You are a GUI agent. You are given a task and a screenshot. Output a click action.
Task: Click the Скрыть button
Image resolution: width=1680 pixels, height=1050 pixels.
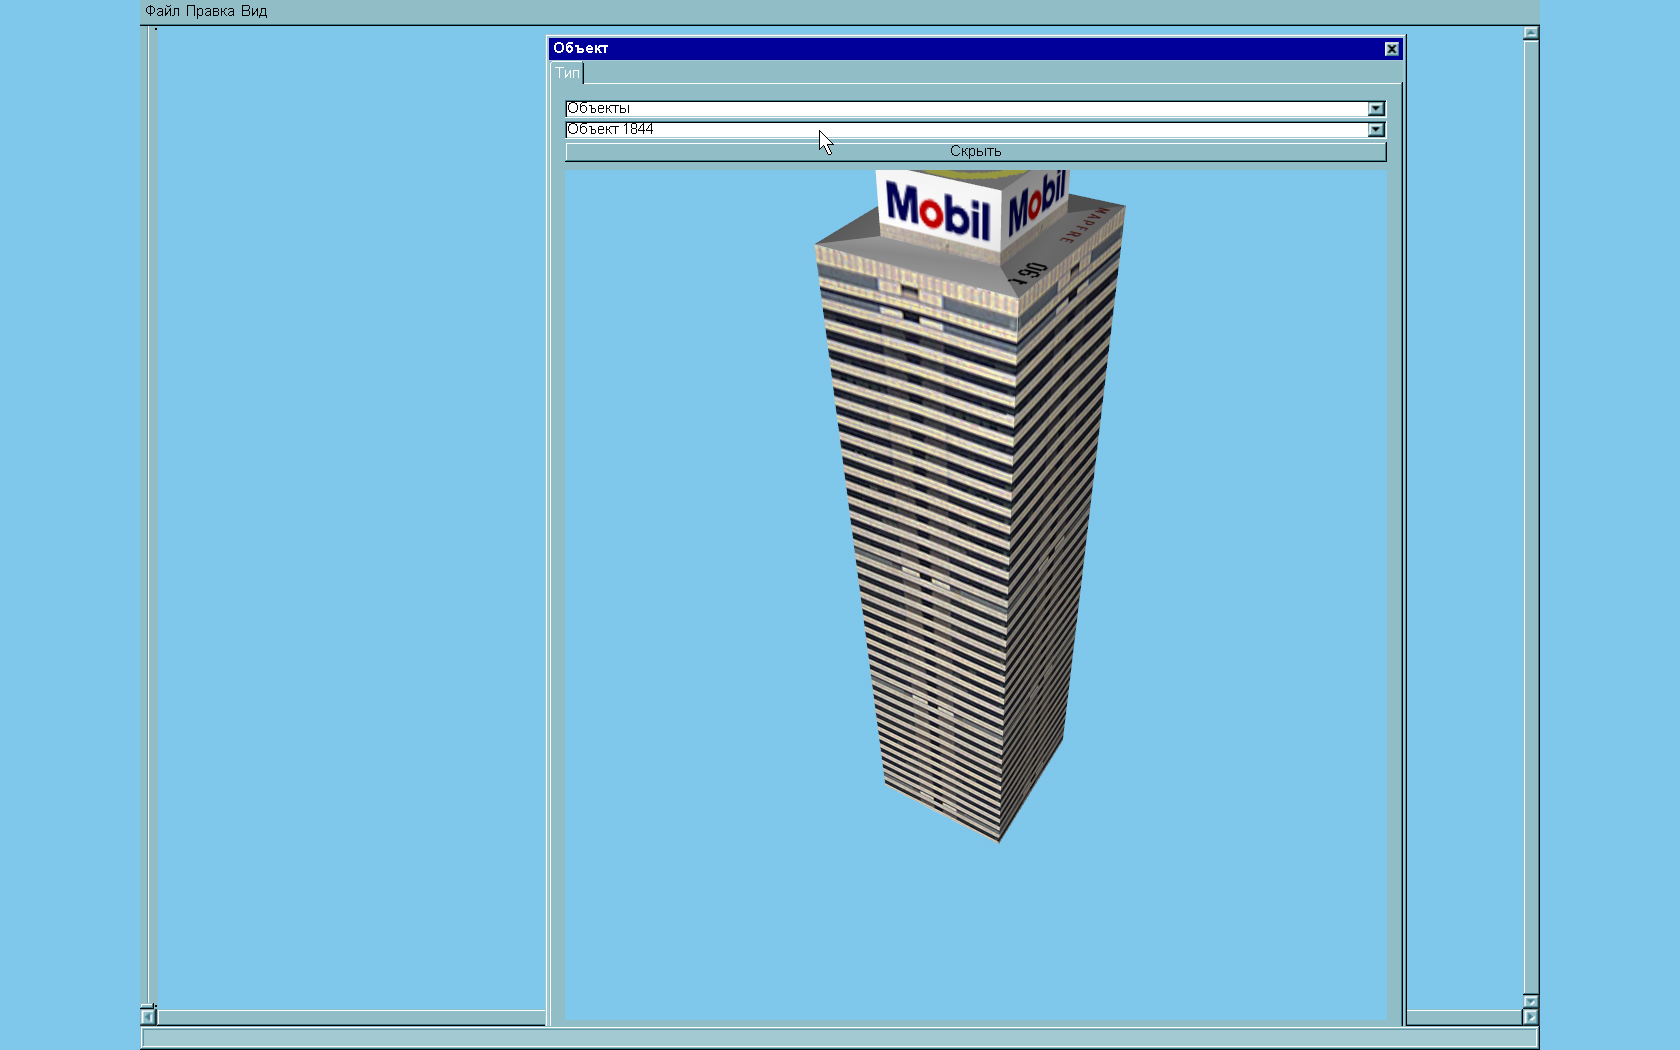[x=975, y=151]
